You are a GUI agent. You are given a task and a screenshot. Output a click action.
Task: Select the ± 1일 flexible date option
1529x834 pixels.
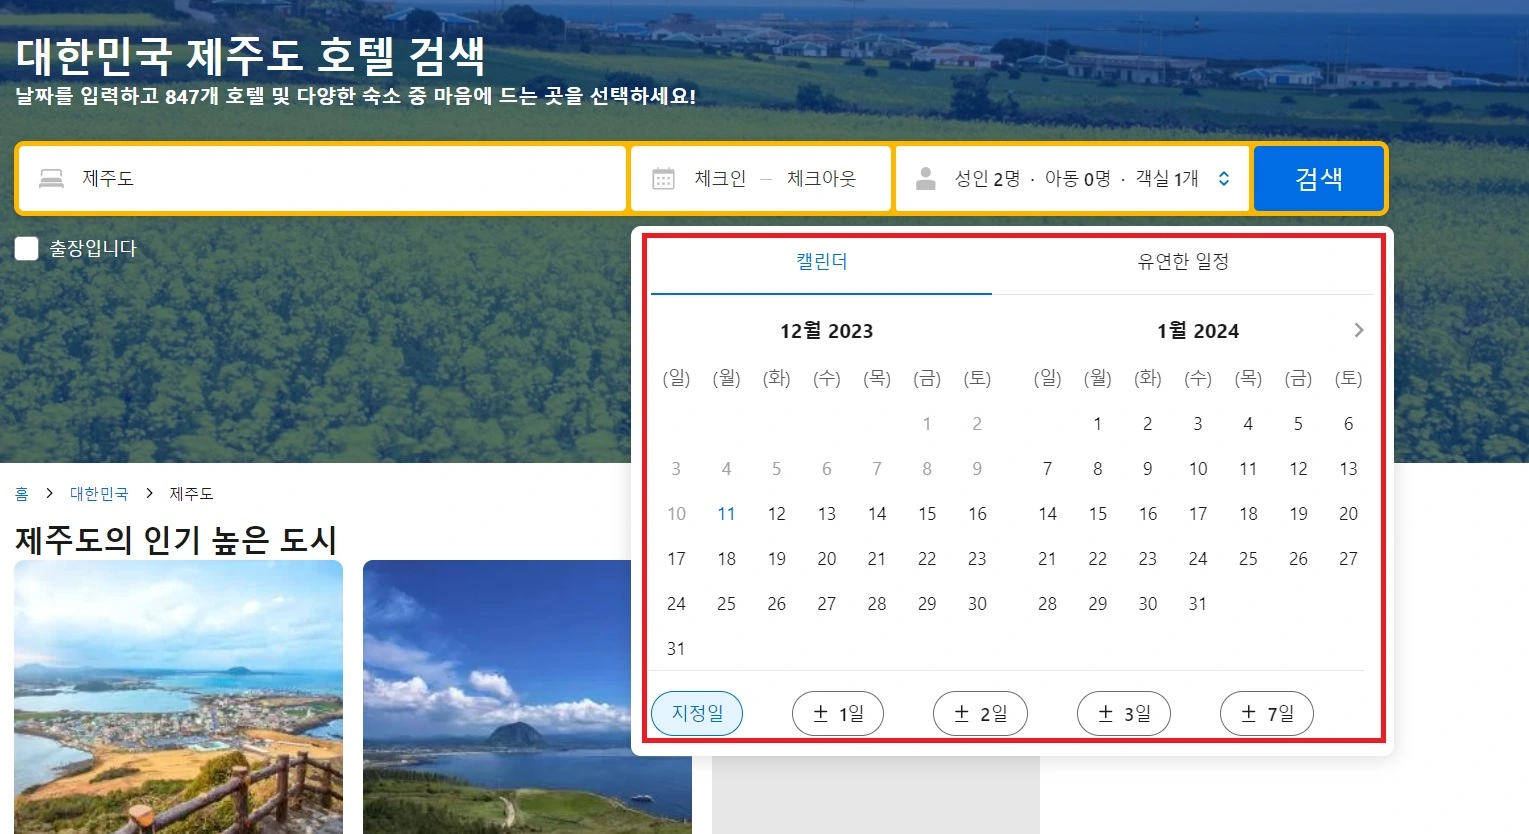[837, 713]
